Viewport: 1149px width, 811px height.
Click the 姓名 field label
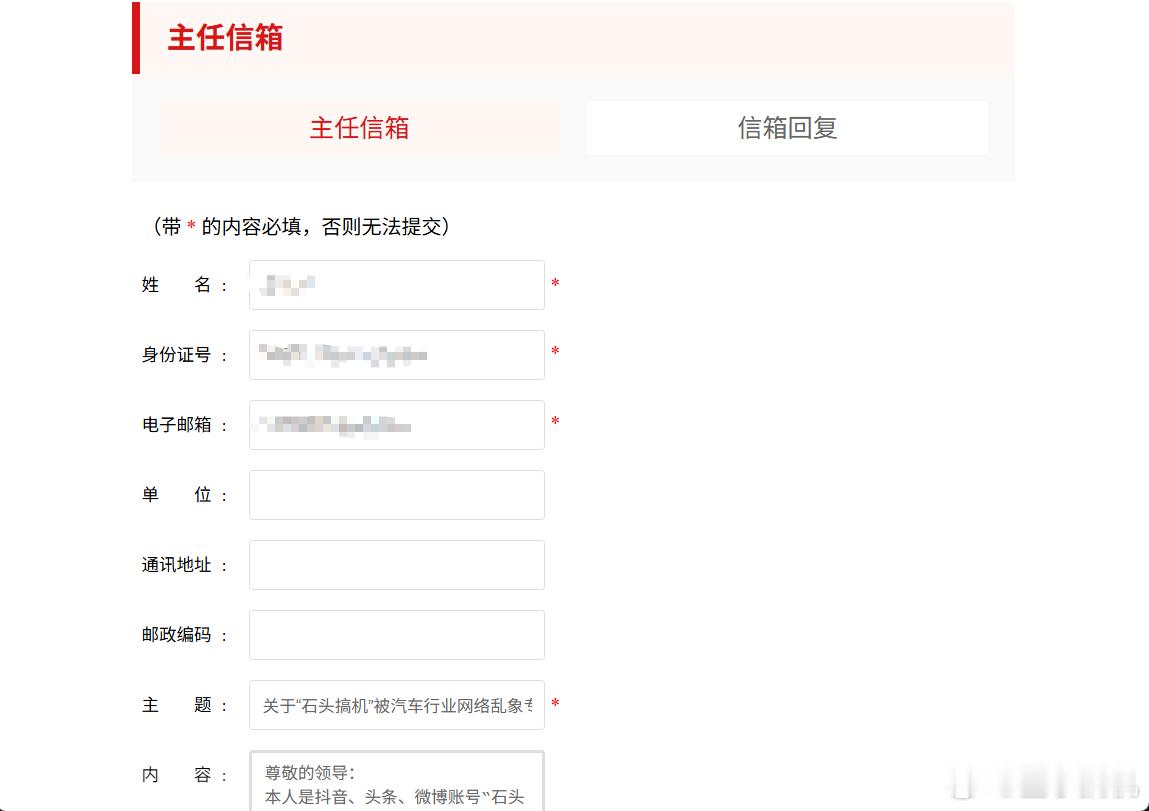coord(184,285)
